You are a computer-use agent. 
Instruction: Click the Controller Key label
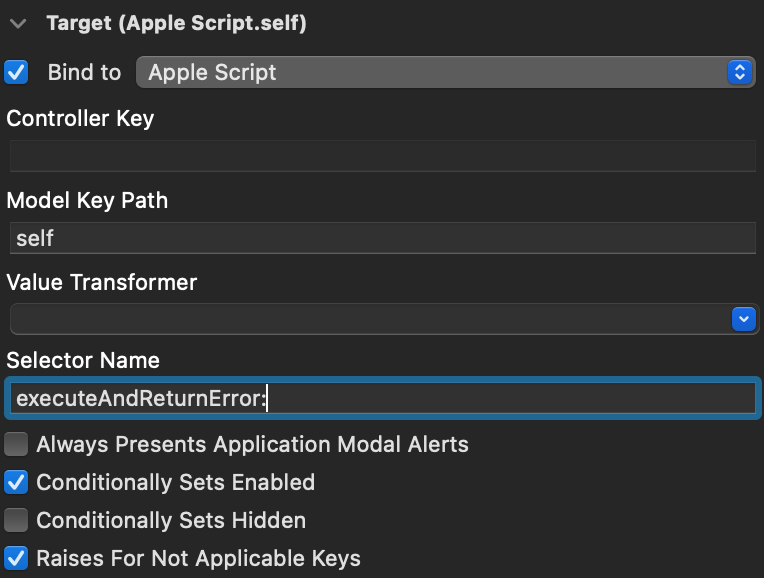point(80,118)
